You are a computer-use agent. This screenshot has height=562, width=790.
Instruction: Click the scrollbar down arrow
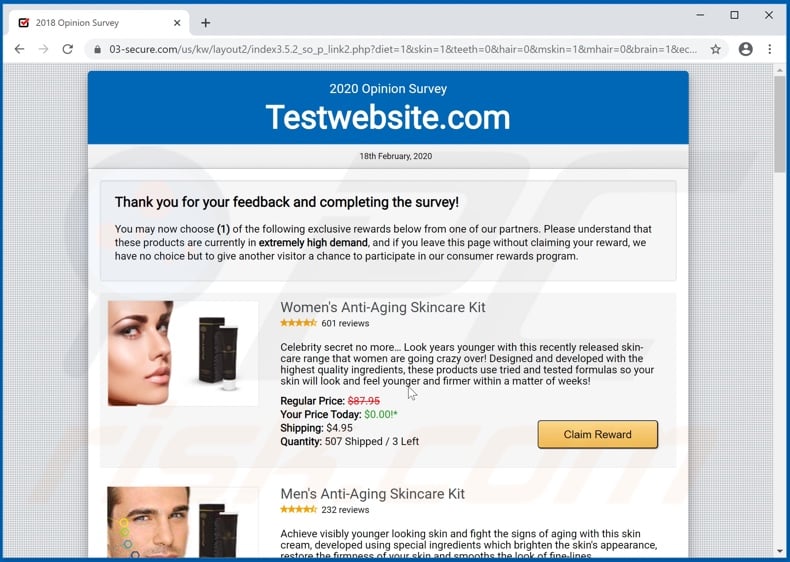coord(779,551)
